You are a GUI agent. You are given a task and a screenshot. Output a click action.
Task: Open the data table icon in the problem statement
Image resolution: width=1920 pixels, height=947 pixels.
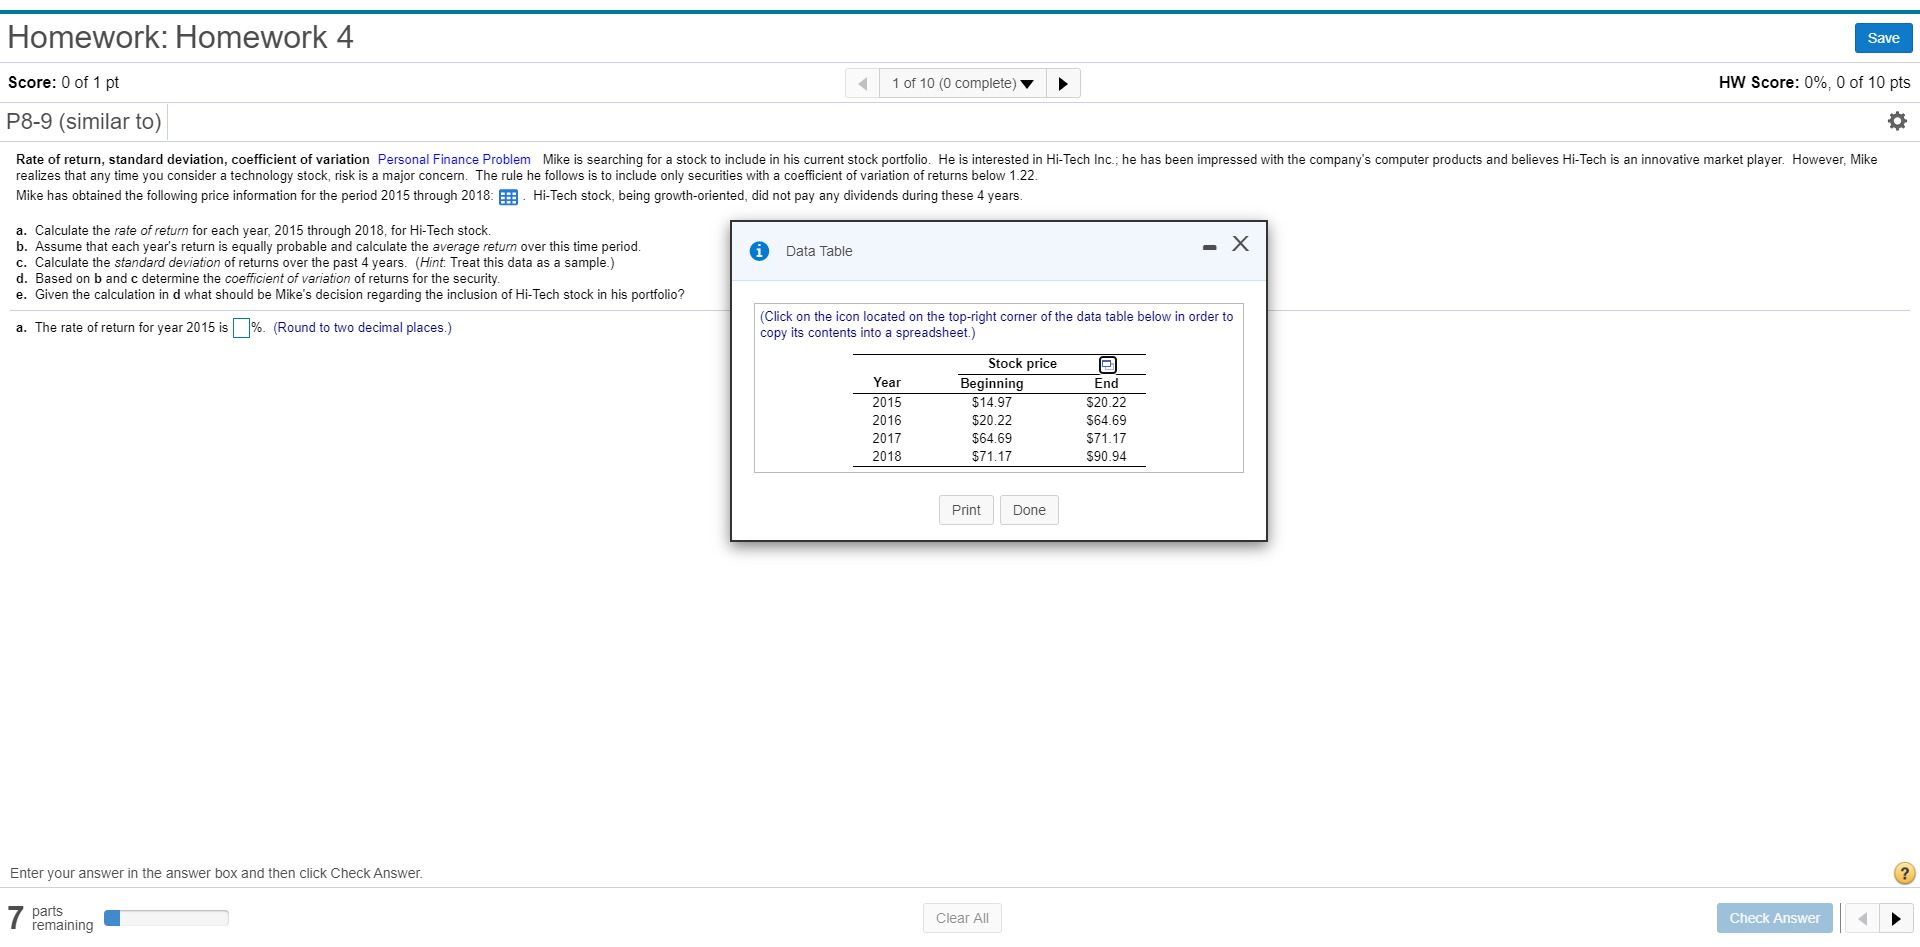pyautogui.click(x=509, y=197)
